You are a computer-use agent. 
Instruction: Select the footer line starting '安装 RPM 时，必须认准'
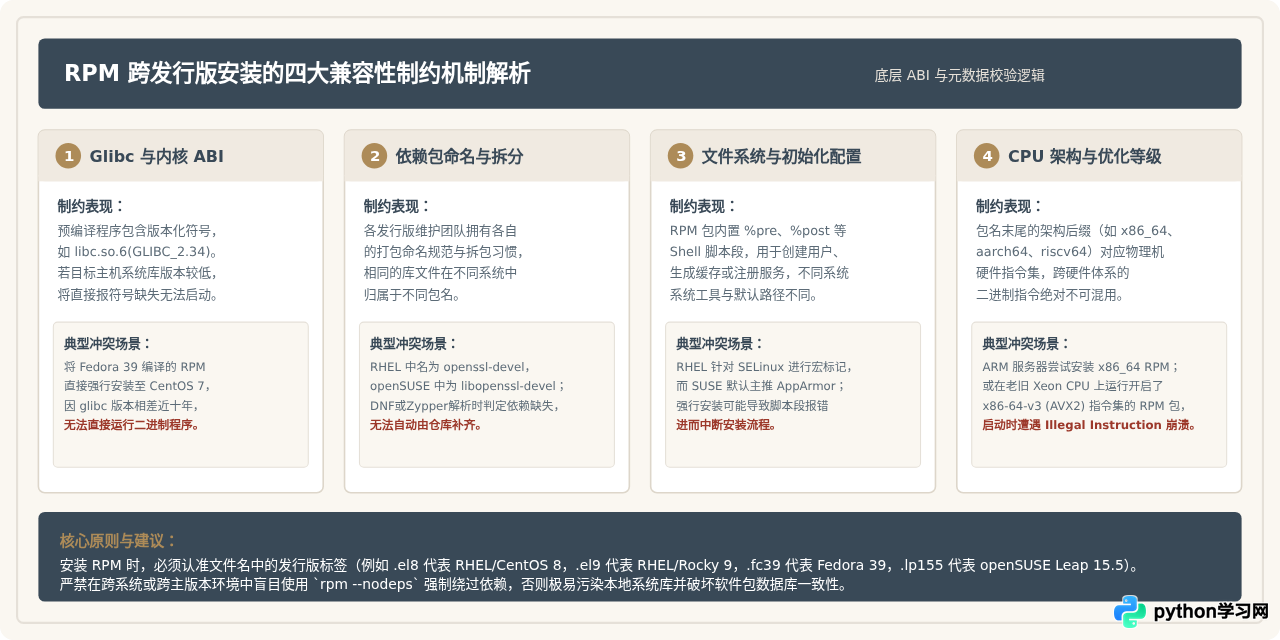coord(599,565)
